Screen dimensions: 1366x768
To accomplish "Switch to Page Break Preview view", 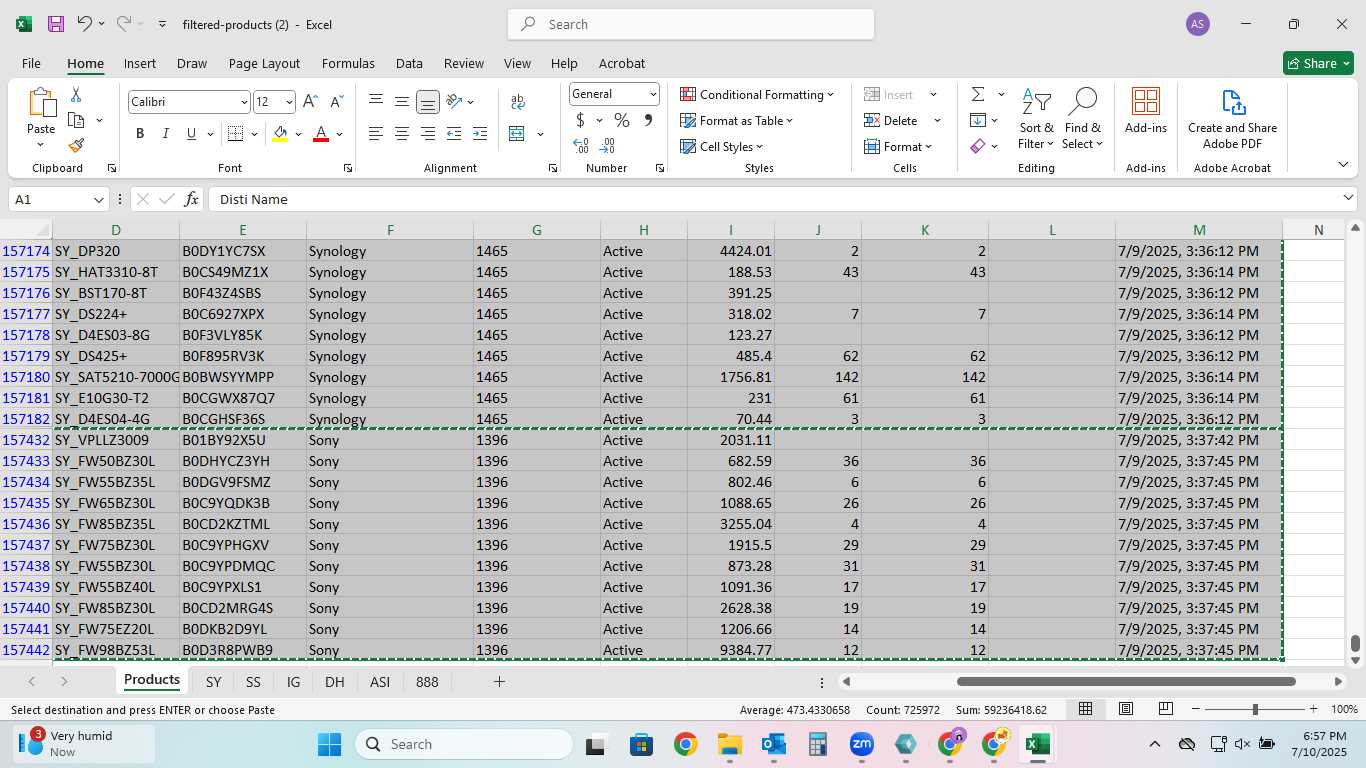I will point(1166,709).
